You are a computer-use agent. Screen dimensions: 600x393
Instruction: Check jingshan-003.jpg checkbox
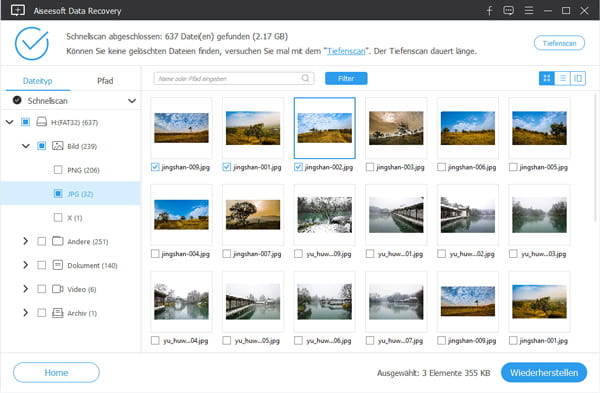tap(370, 167)
